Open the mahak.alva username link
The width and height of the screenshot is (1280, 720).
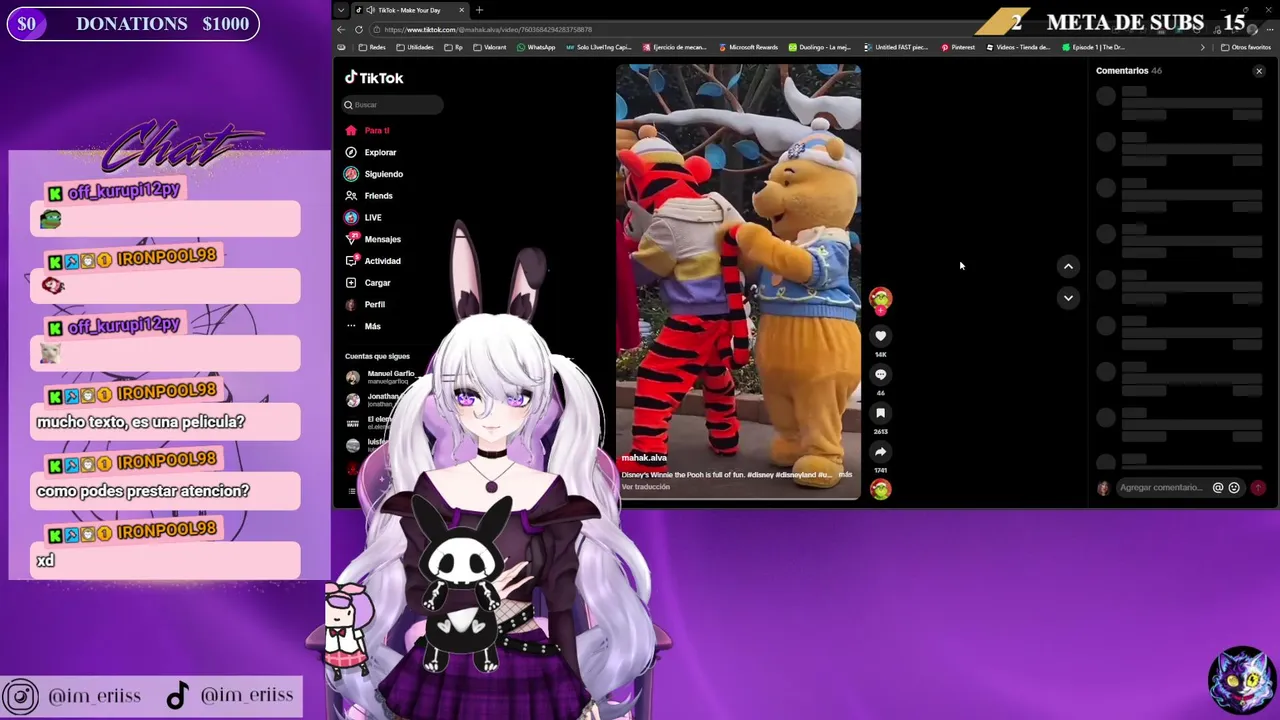[644, 458]
